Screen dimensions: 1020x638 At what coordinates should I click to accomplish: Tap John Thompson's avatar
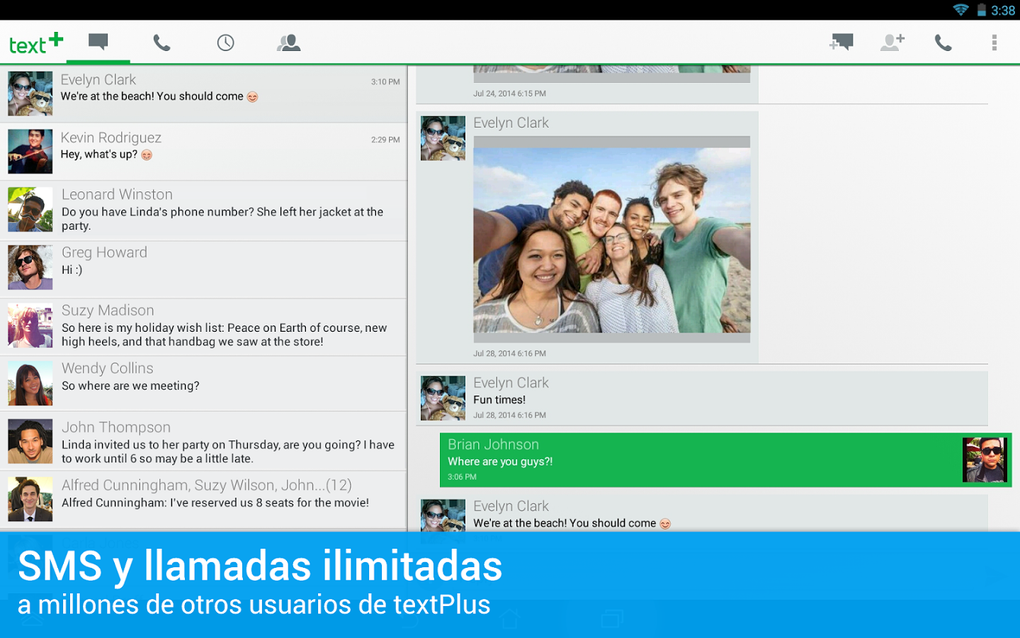[30, 442]
